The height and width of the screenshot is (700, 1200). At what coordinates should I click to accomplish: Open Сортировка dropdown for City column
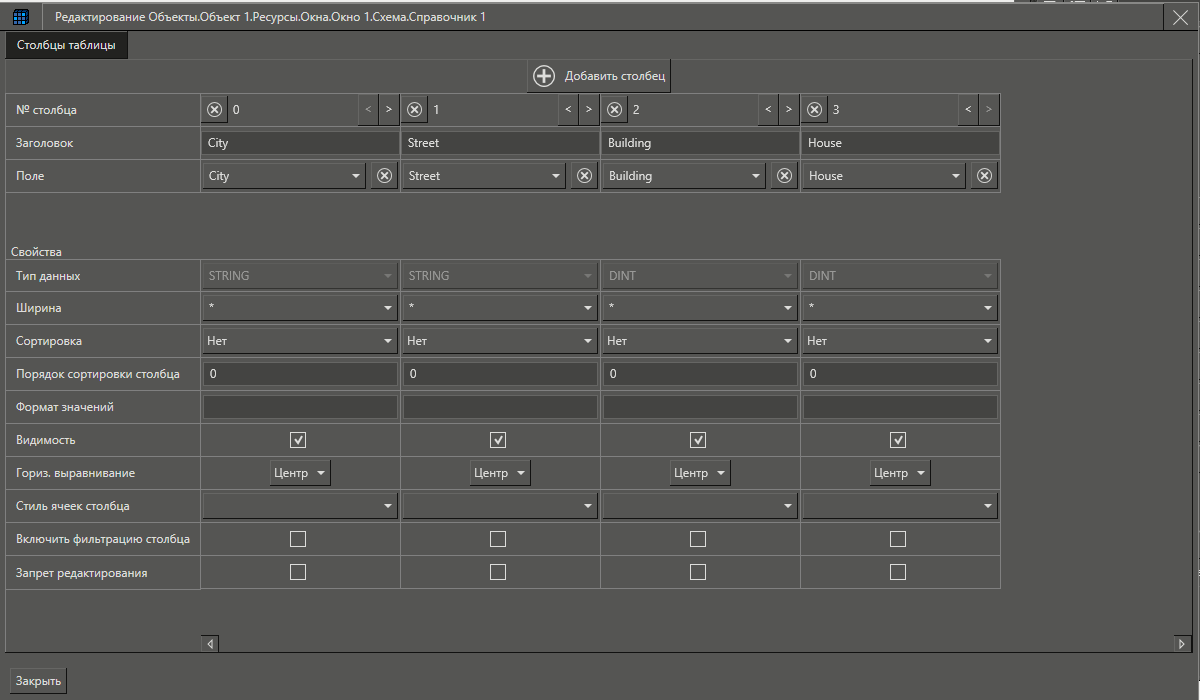point(300,341)
